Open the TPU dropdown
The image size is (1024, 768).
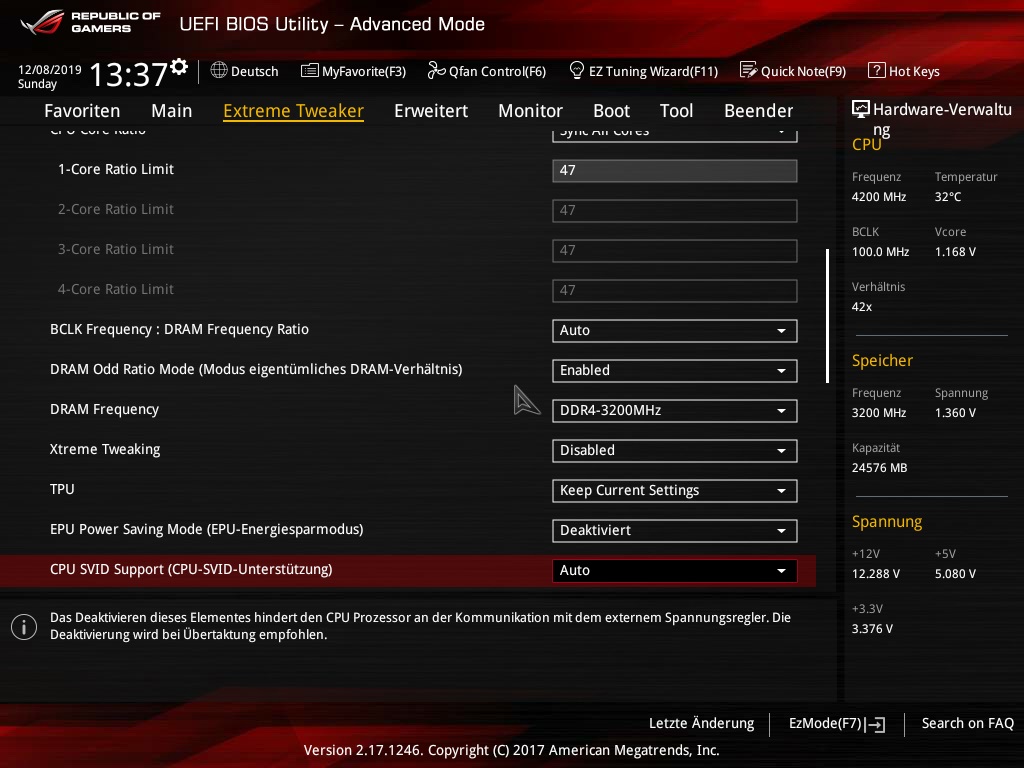pyautogui.click(x=675, y=490)
